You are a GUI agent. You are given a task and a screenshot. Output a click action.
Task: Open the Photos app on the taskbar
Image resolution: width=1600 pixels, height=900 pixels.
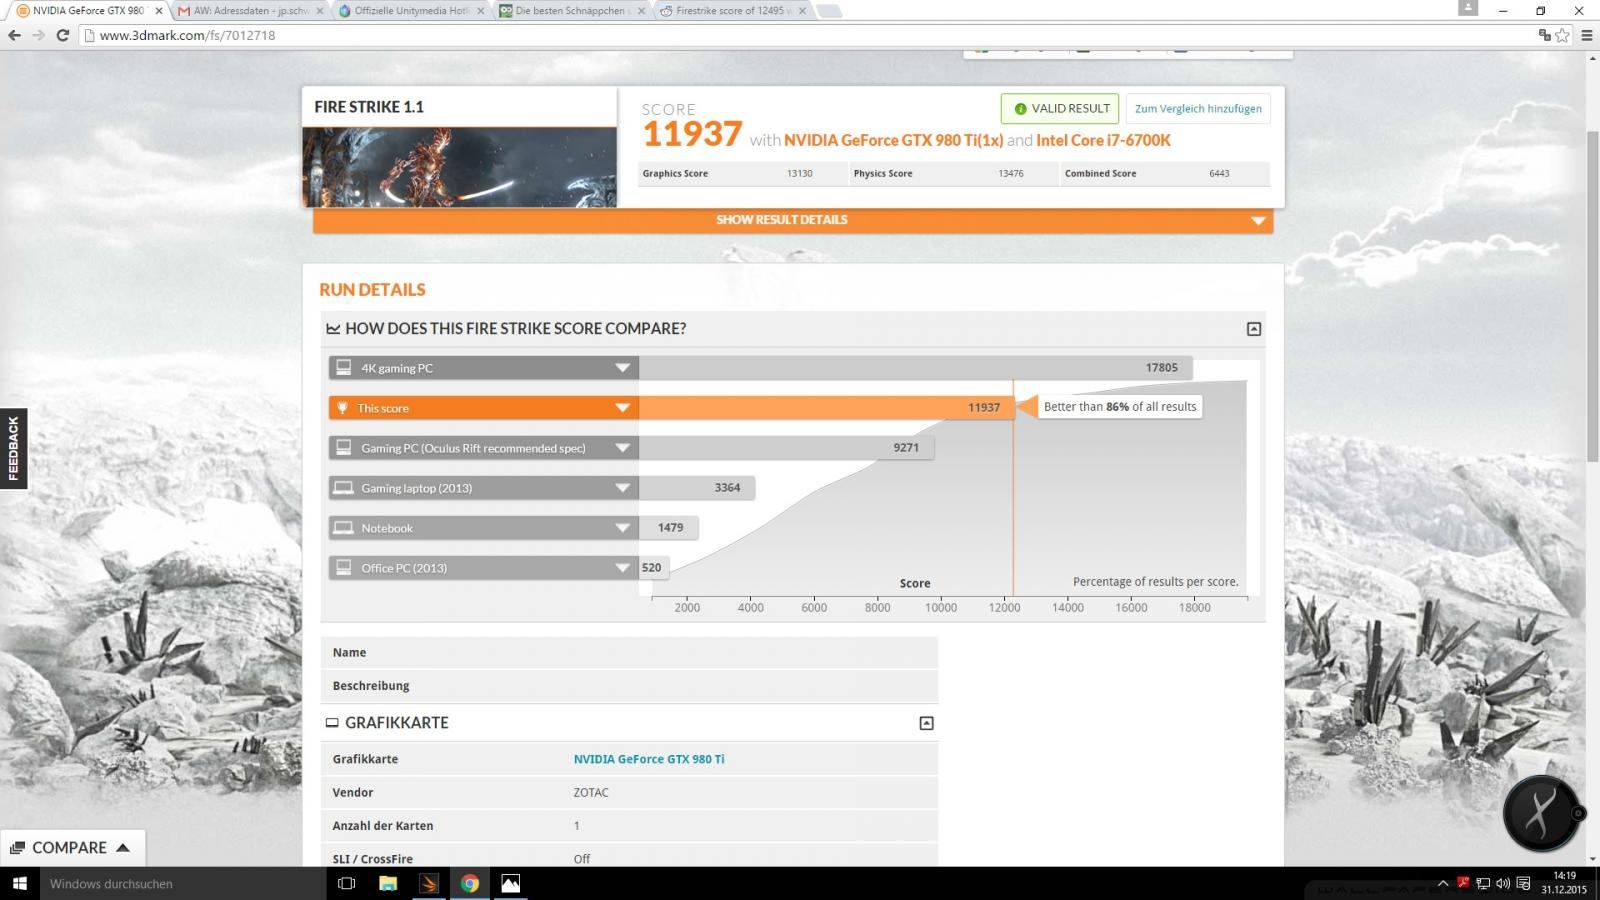(510, 883)
